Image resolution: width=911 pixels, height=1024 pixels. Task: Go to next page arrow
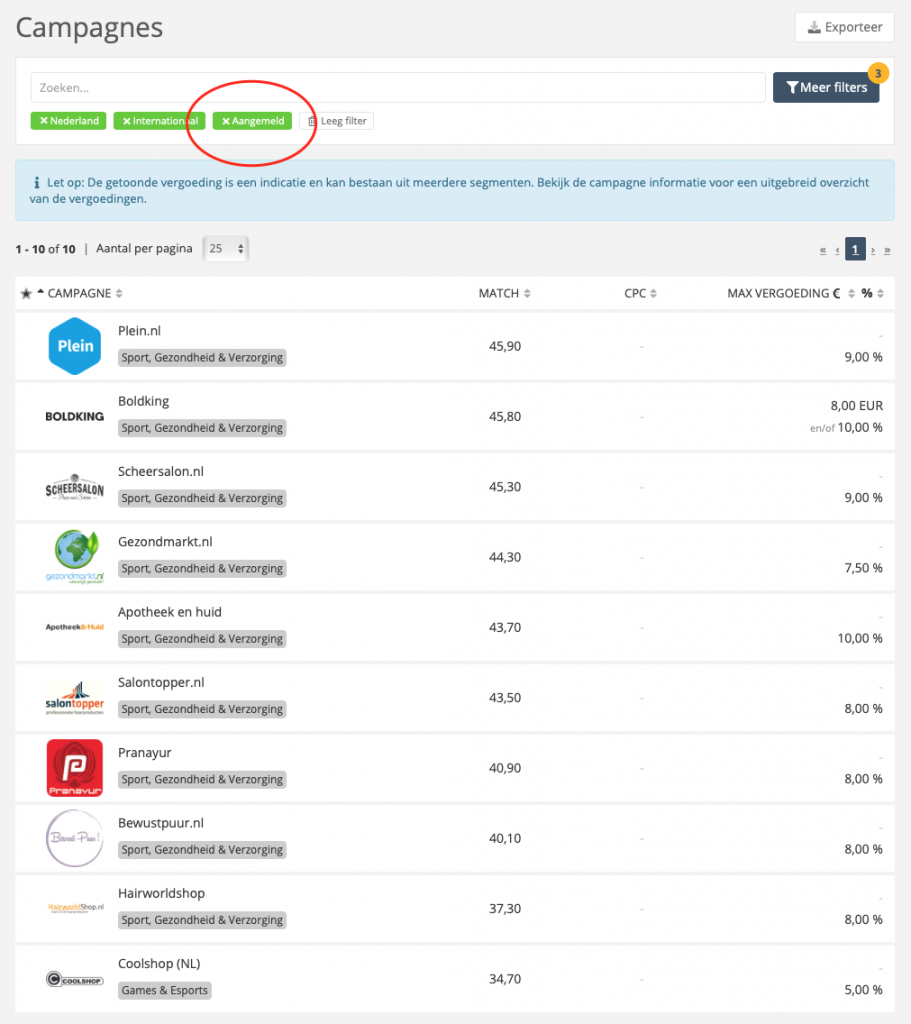[872, 250]
